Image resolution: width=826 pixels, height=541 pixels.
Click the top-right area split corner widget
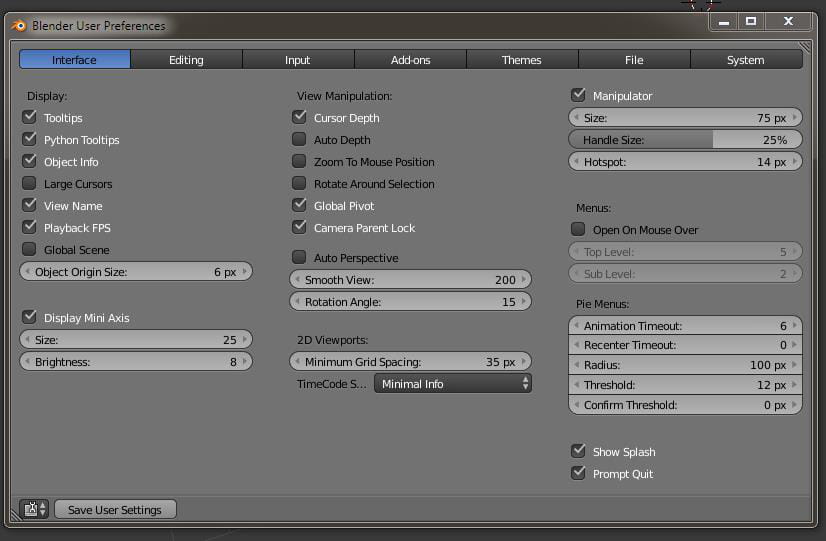coord(805,45)
